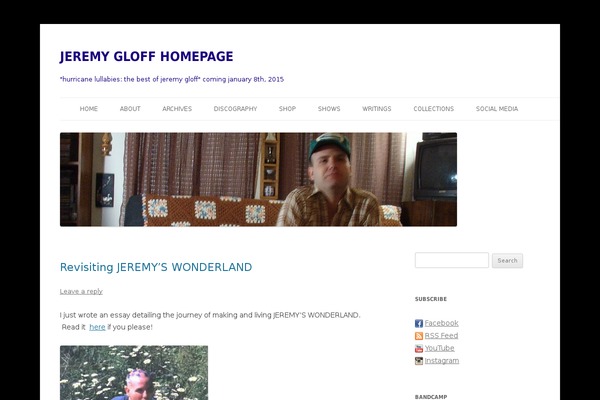This screenshot has width=600, height=400.
Task: Click the Instagram camera icon
Action: click(x=419, y=361)
